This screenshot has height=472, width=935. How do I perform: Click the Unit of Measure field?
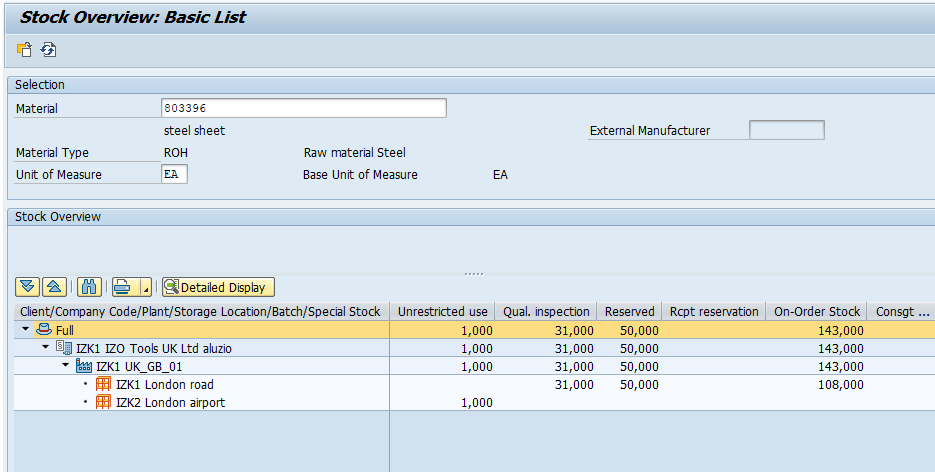point(174,175)
